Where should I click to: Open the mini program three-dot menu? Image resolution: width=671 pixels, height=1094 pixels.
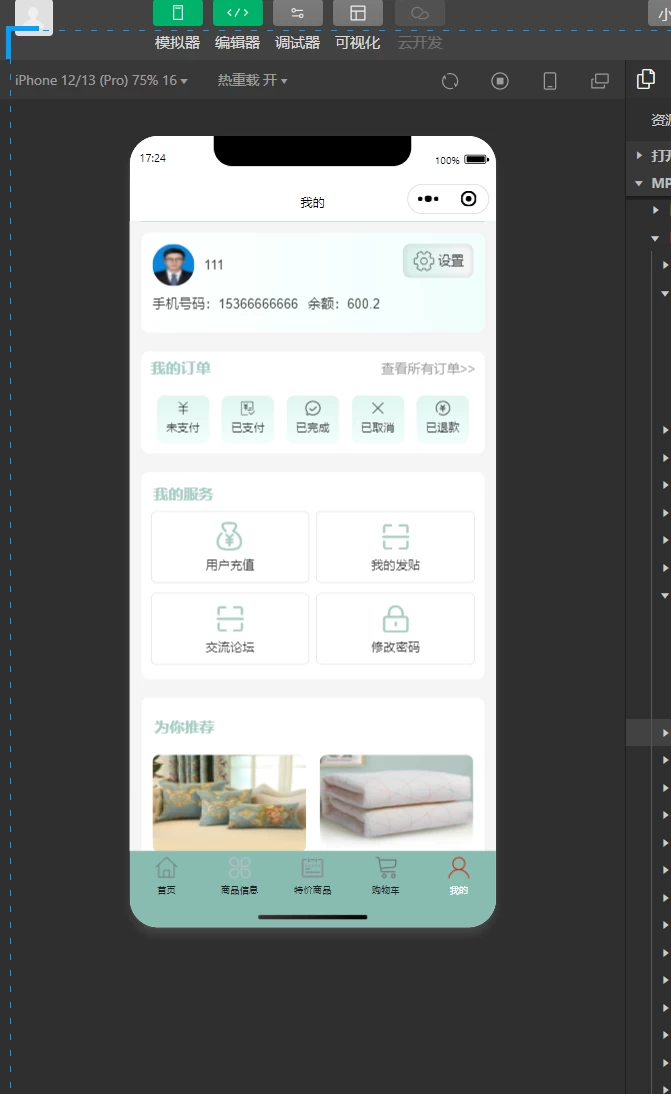pos(428,199)
